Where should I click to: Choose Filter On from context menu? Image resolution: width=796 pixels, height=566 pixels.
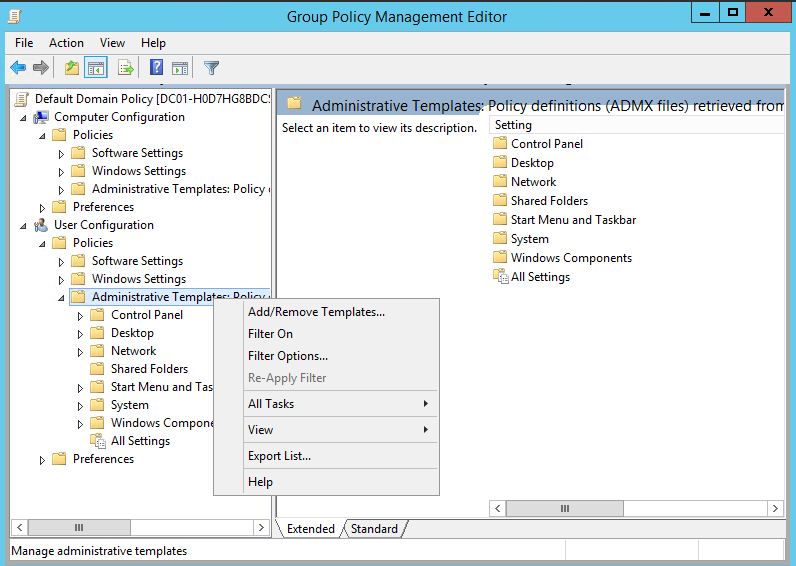[x=326, y=334]
